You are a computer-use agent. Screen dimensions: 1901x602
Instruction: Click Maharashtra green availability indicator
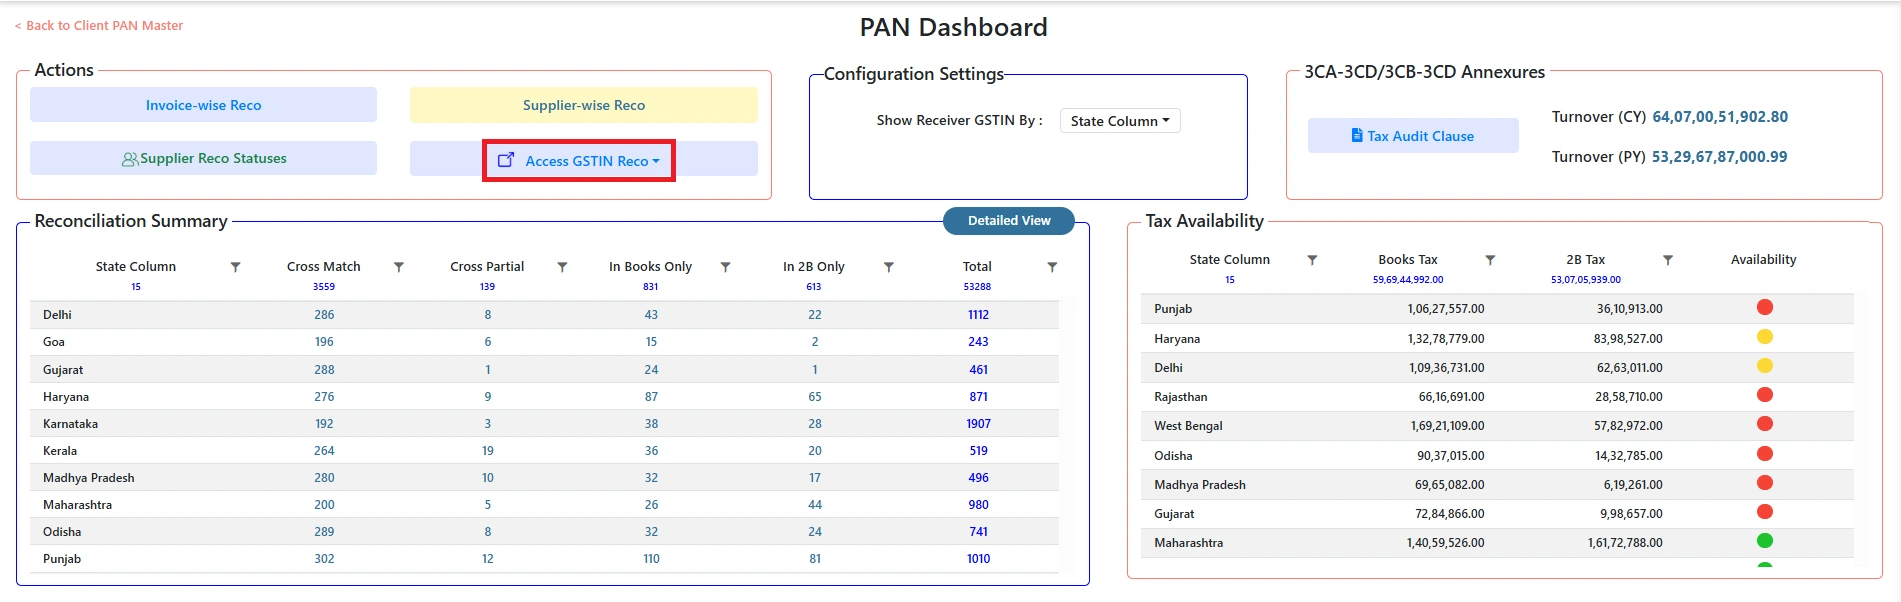pos(1765,541)
